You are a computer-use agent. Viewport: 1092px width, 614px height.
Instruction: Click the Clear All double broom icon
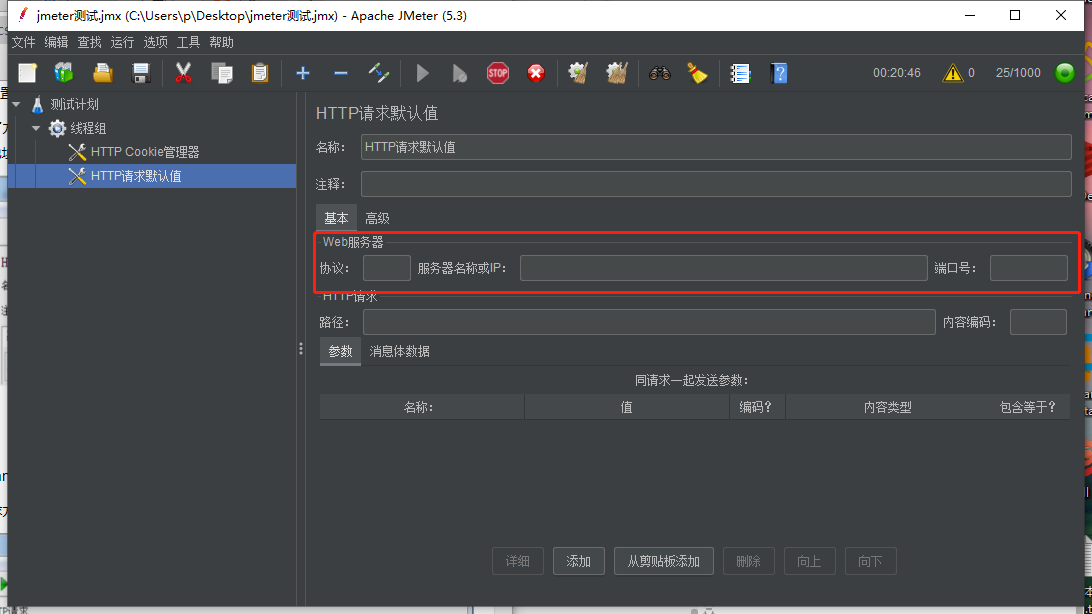click(x=616, y=73)
